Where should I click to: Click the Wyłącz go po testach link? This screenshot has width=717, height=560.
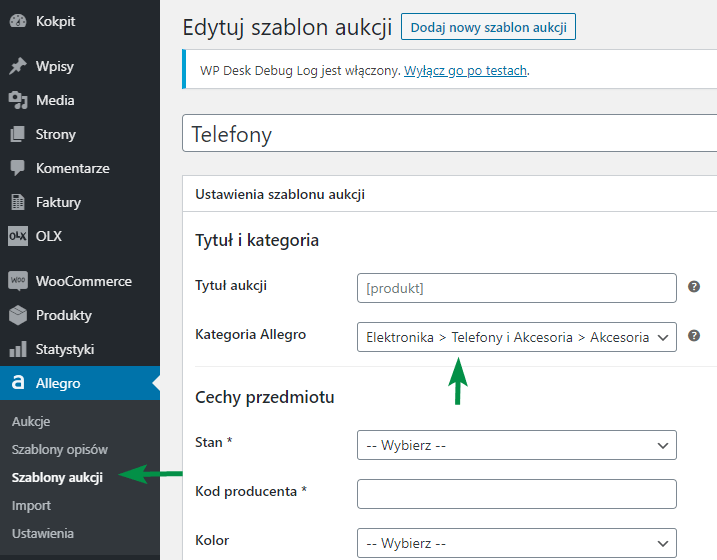[466, 70]
